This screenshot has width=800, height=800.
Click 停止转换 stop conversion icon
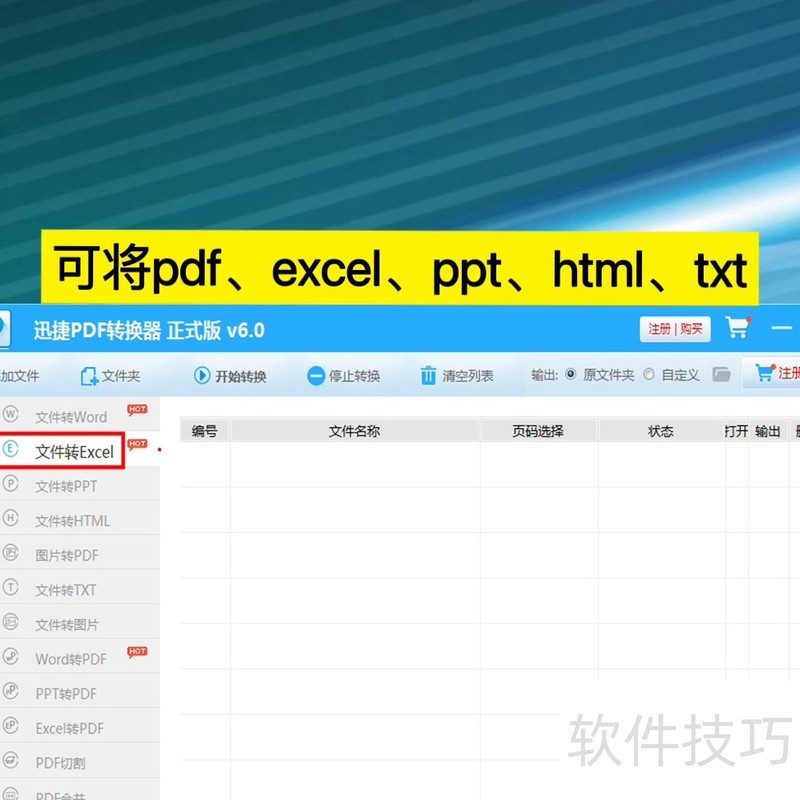[316, 376]
